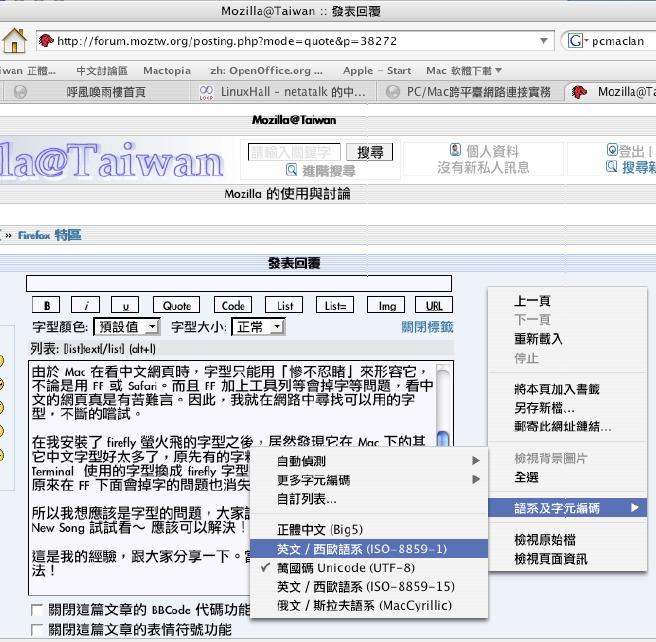Viewport: 656px width, 642px height.
Task: Click the Quote BBCode button
Action: pos(177,305)
